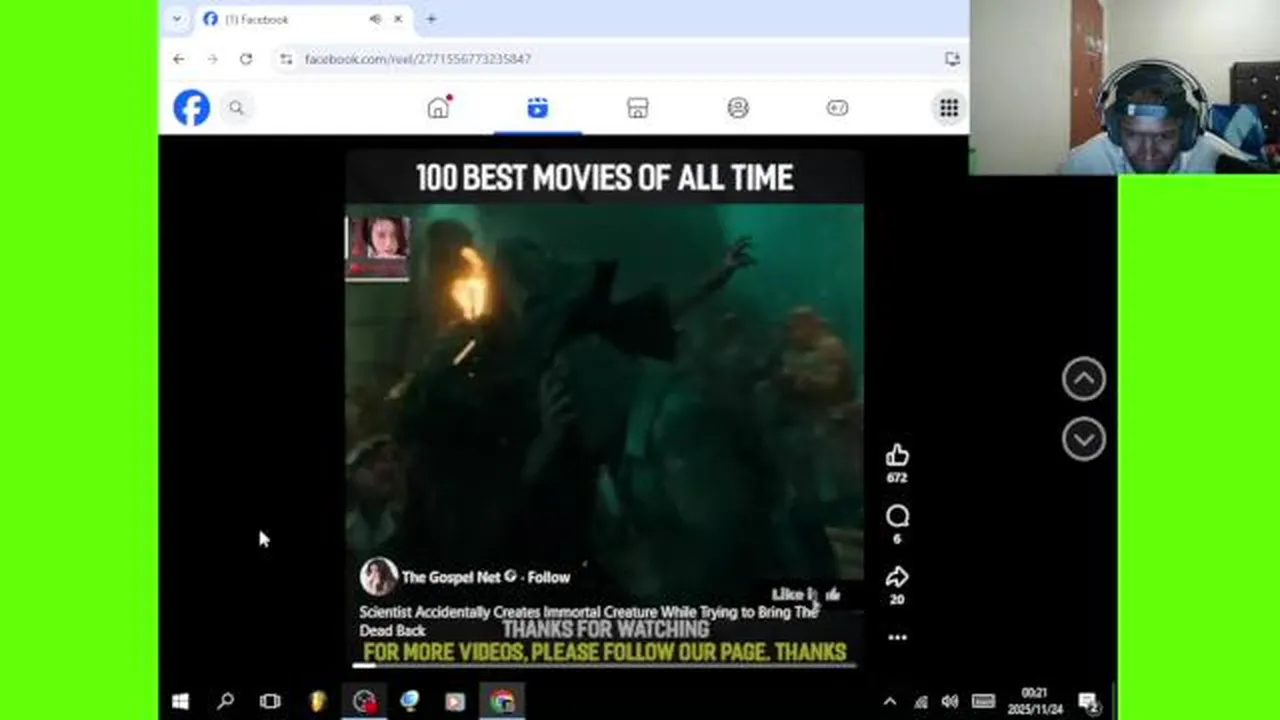Click the Facebook logo
Image resolution: width=1280 pixels, height=720 pixels.
191,108
